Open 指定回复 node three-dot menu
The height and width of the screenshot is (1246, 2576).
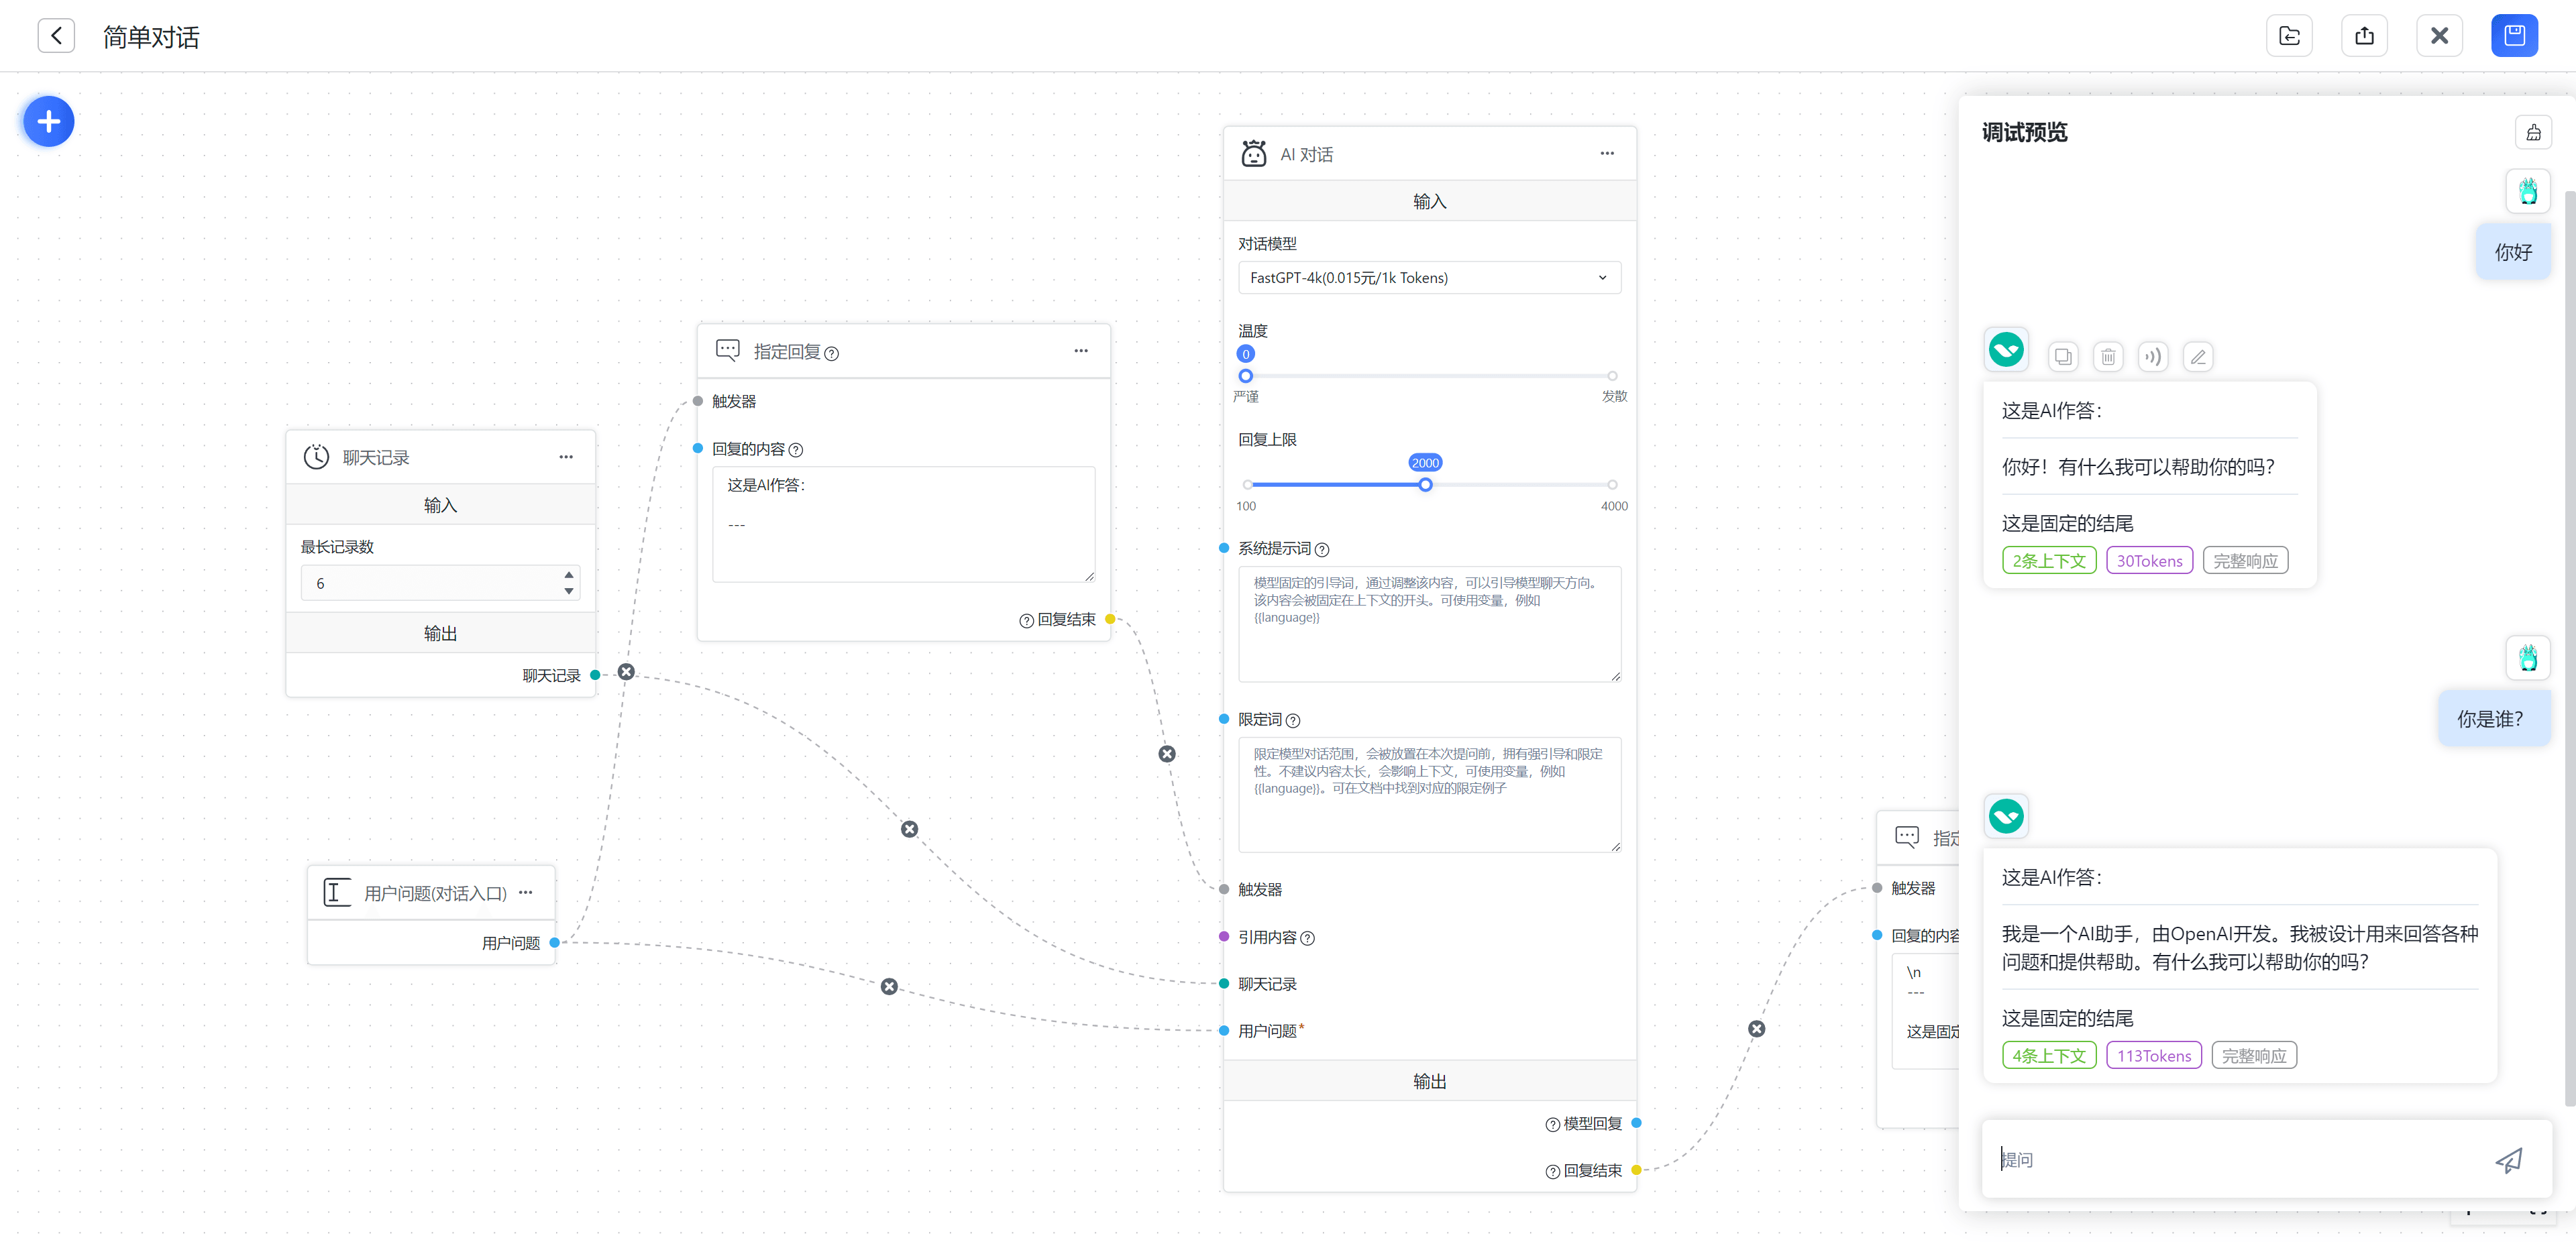pyautogui.click(x=1081, y=351)
